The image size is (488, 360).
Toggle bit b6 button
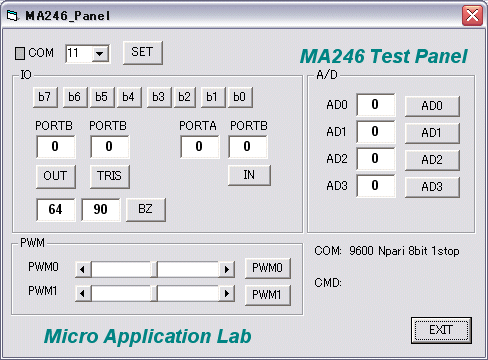pos(75,97)
